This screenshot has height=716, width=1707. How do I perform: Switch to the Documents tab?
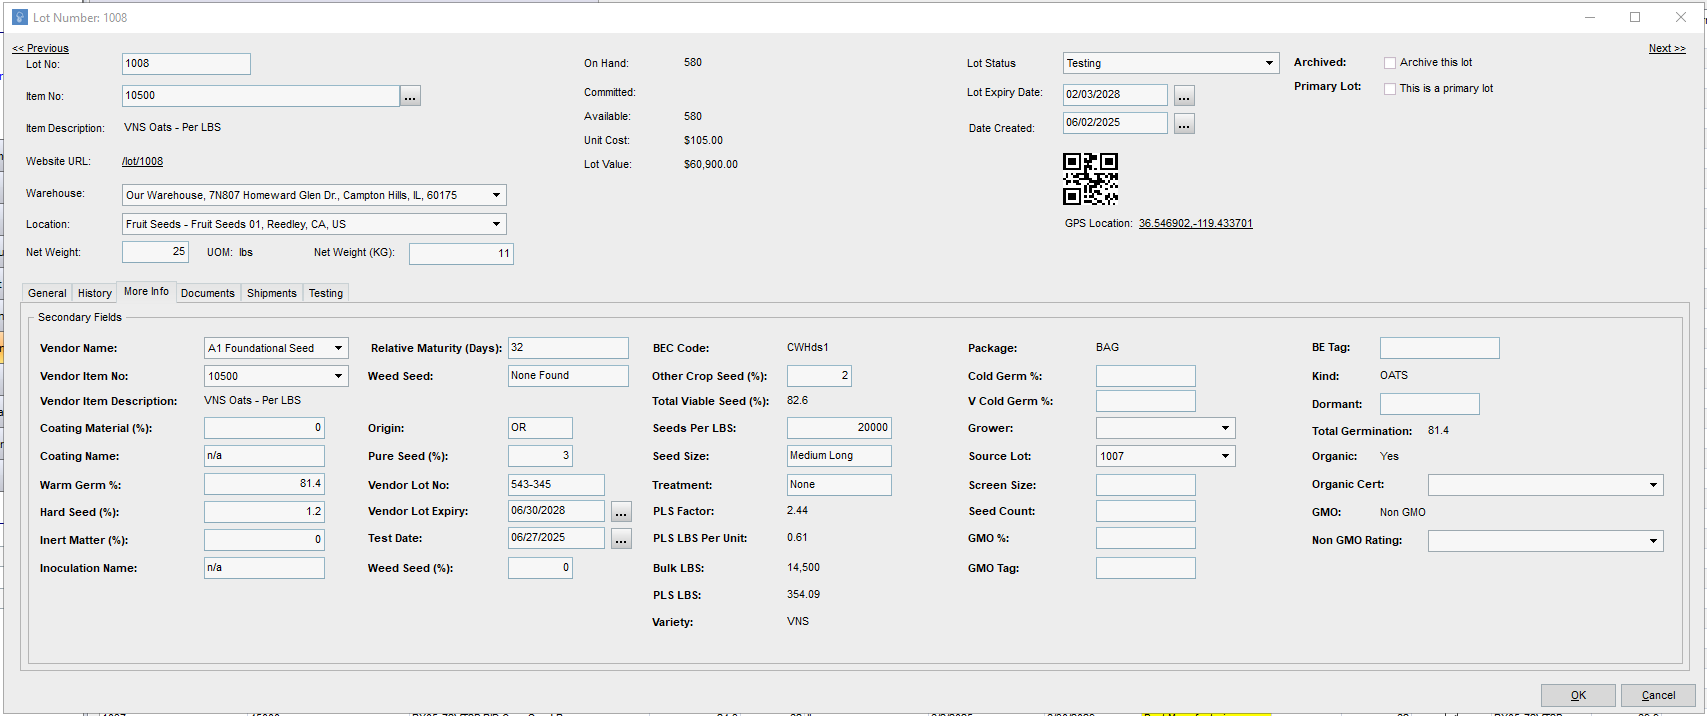coord(208,293)
